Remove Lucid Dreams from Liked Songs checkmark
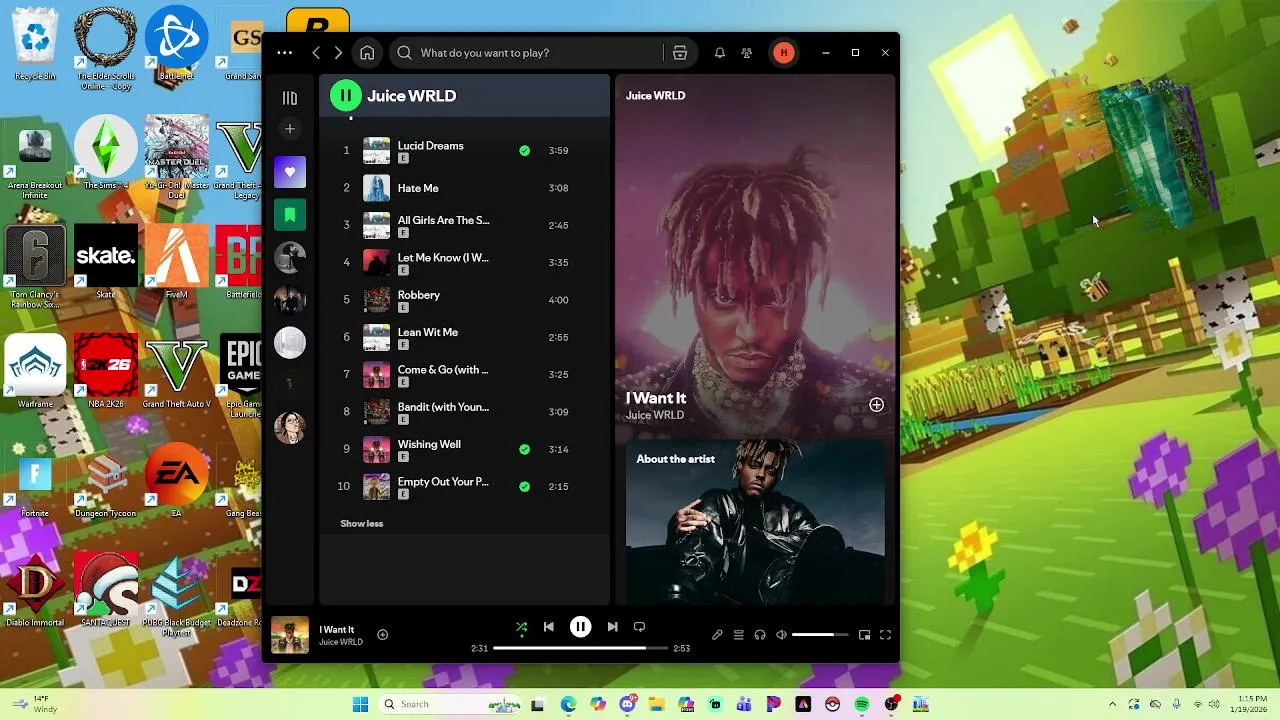1280x720 pixels. 524,151
